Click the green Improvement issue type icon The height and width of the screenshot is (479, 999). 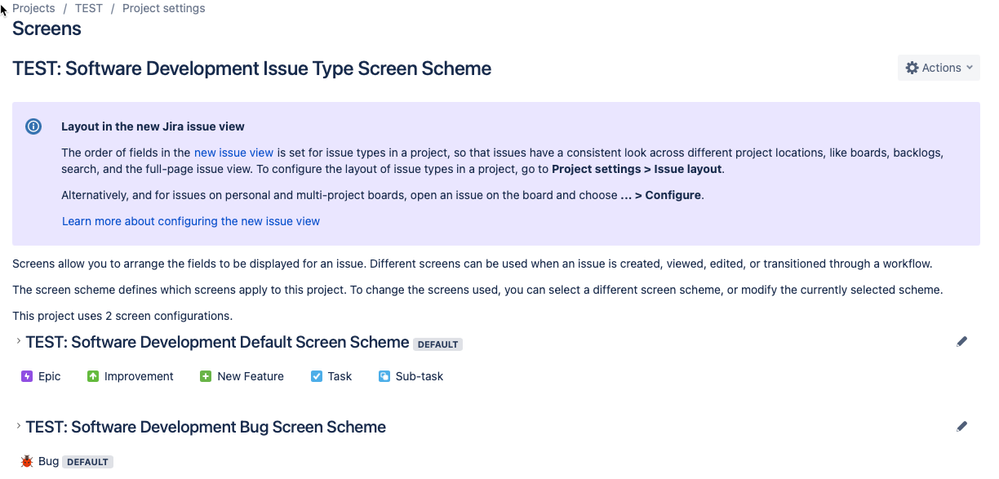[93, 376]
